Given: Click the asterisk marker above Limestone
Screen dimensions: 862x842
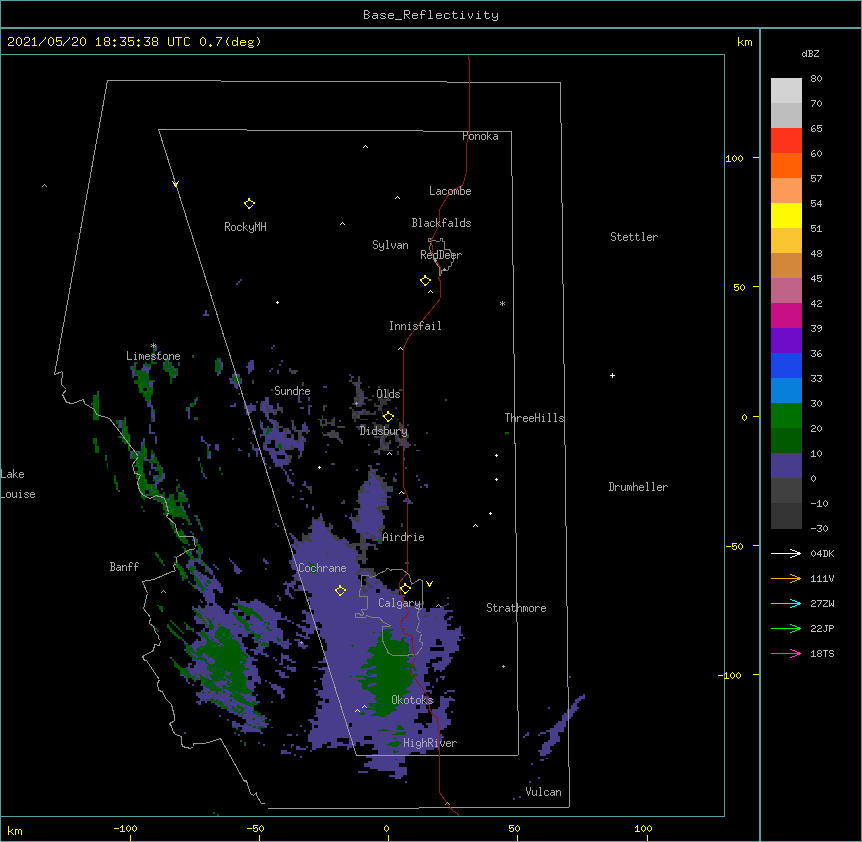Looking at the screenshot, I should 154,346.
